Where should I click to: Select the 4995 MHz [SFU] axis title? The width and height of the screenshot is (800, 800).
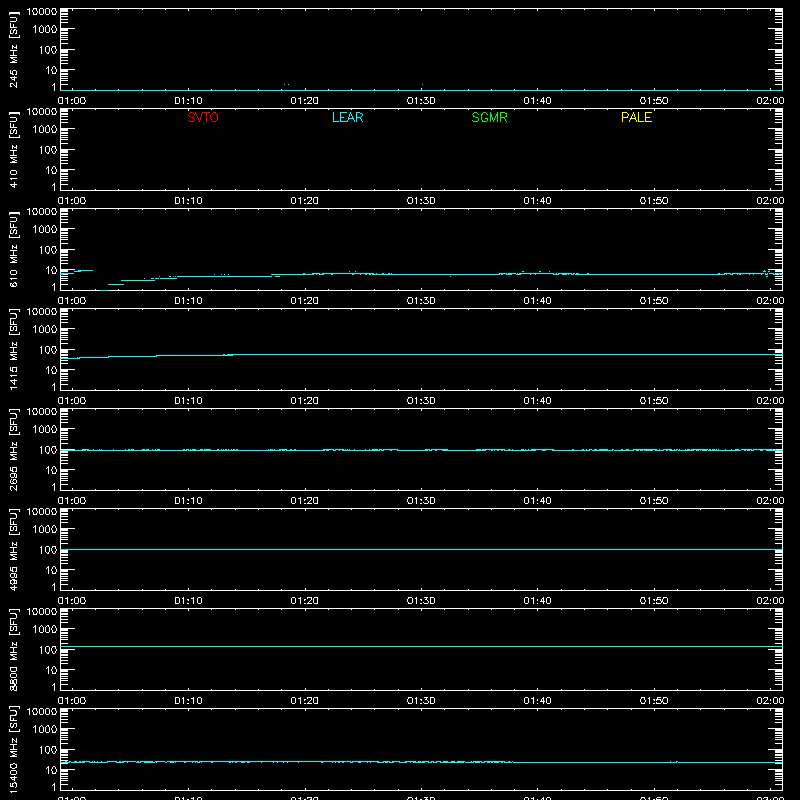pos(14,549)
